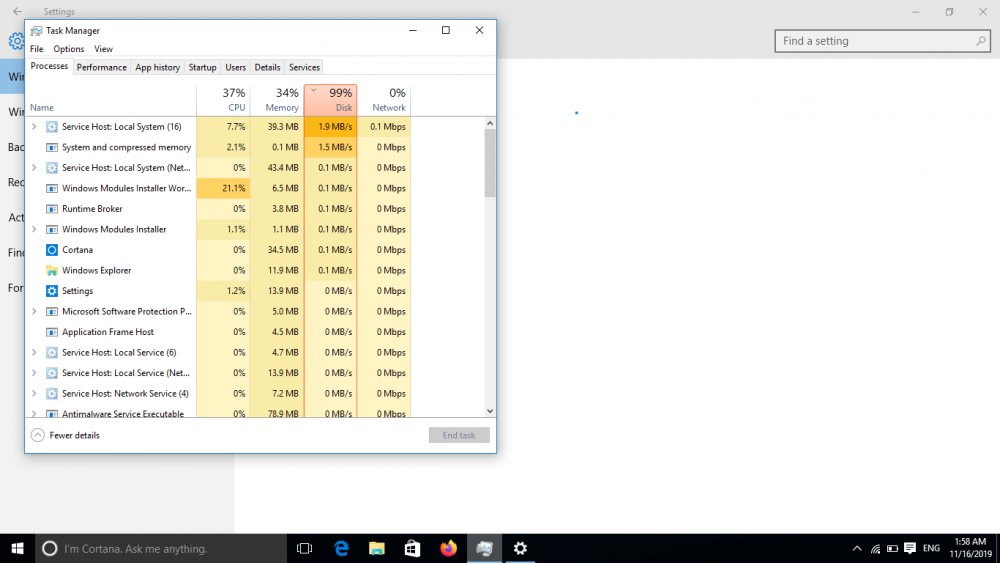
Task: Switch to Details tab
Action: point(267,67)
